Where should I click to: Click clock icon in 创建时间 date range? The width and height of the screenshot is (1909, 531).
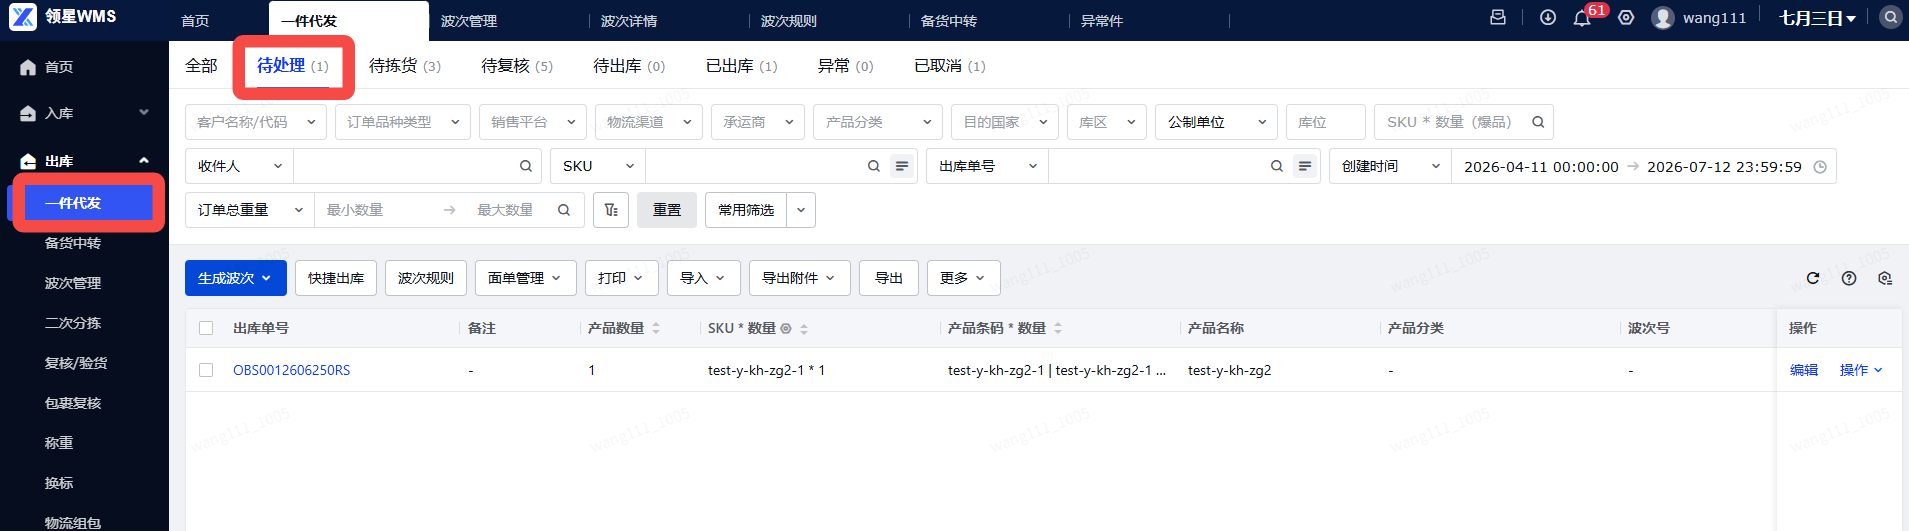tap(1820, 167)
